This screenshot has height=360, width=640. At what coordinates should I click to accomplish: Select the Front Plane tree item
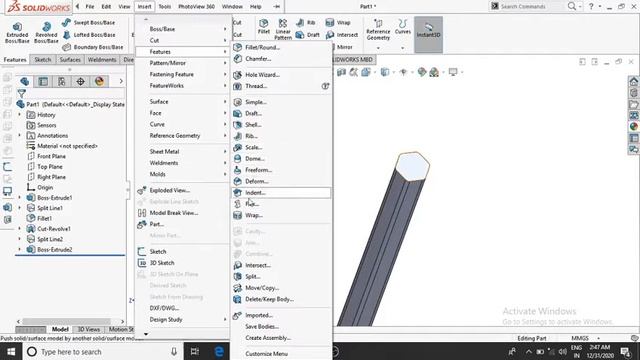point(46,156)
